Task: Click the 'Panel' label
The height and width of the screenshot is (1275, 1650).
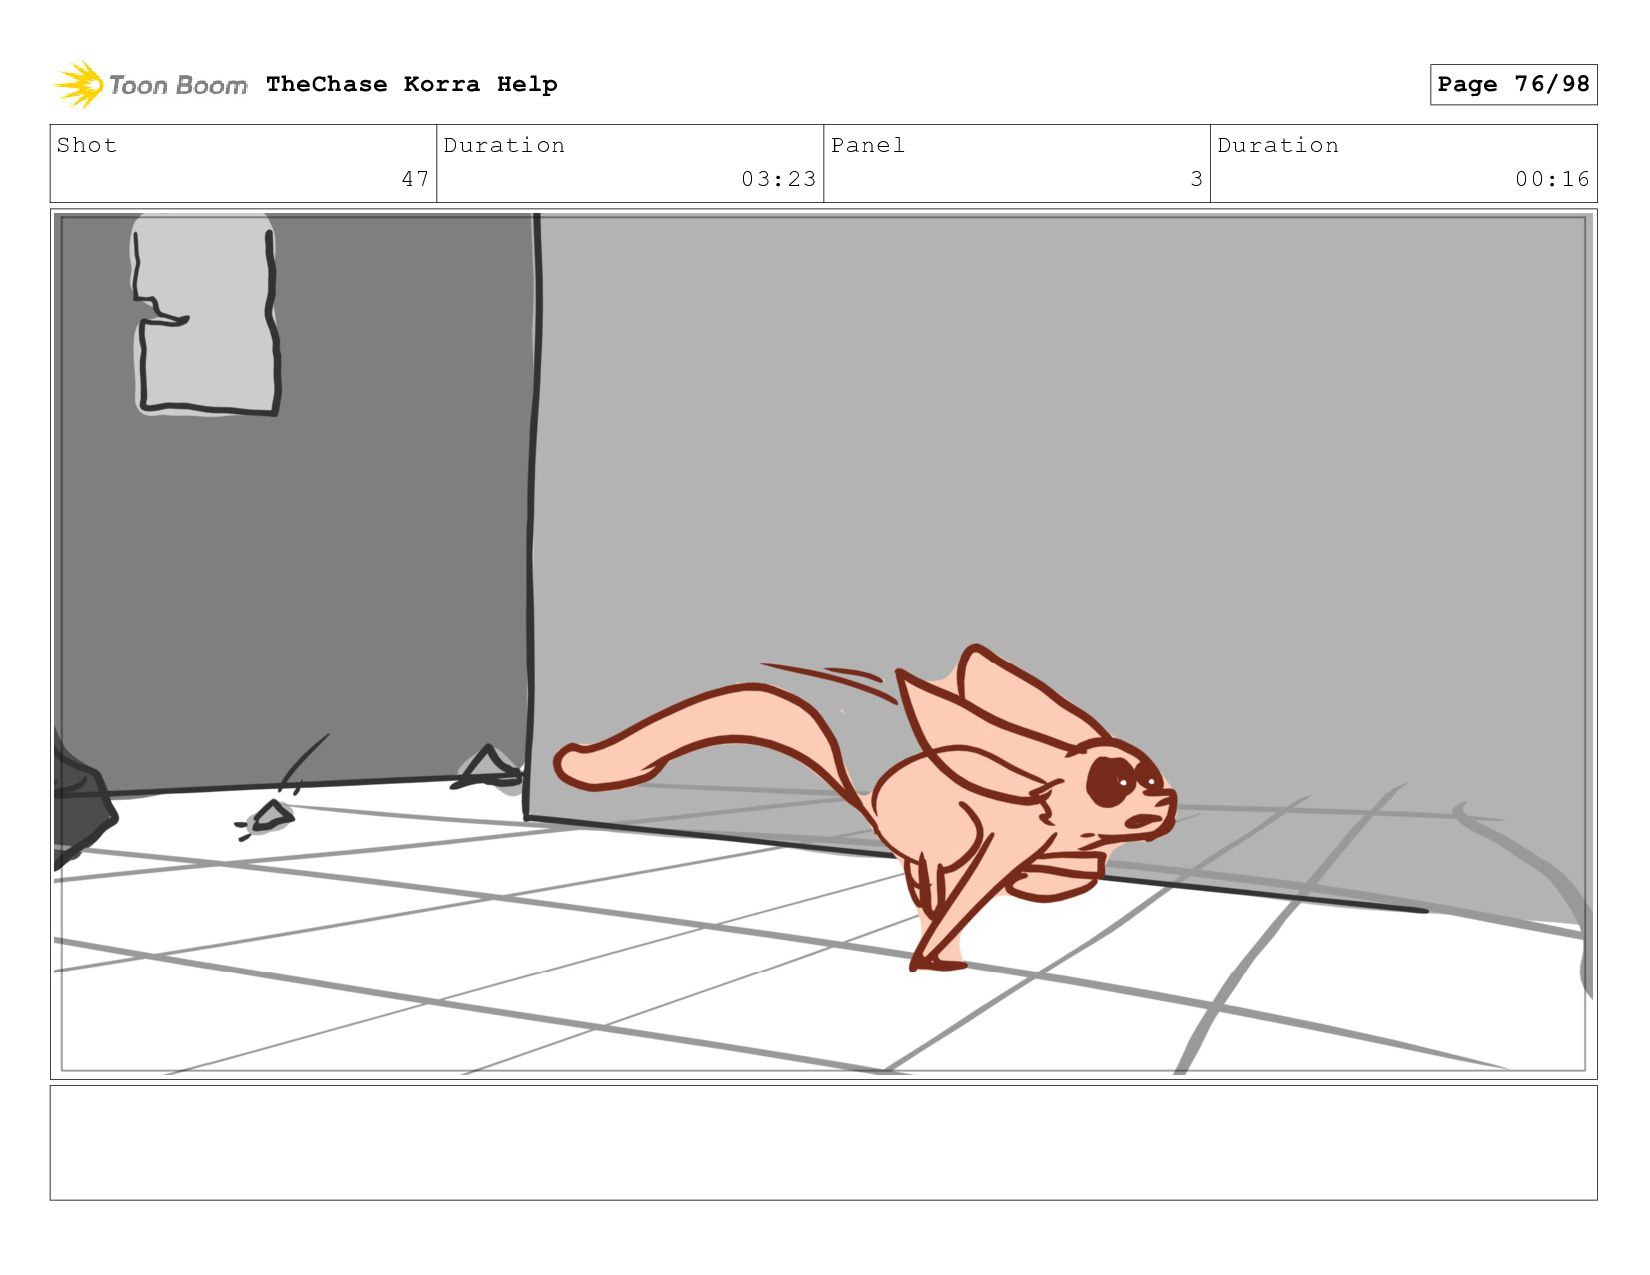Action: (x=868, y=145)
